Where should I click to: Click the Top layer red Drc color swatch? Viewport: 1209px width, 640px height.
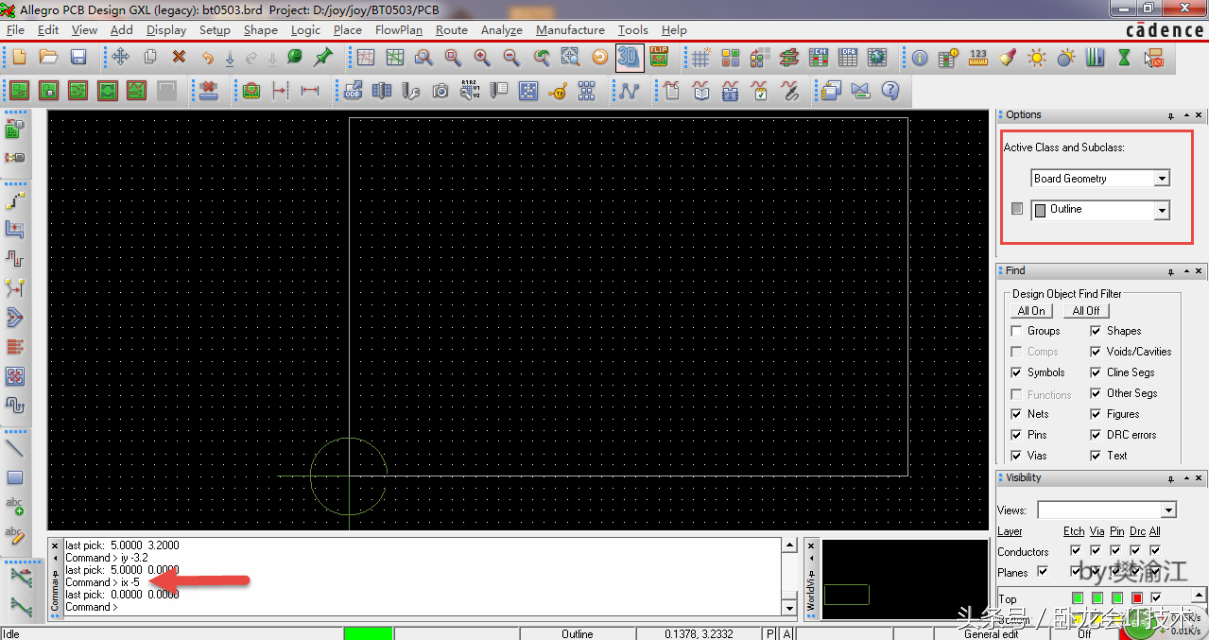pyautogui.click(x=1137, y=598)
